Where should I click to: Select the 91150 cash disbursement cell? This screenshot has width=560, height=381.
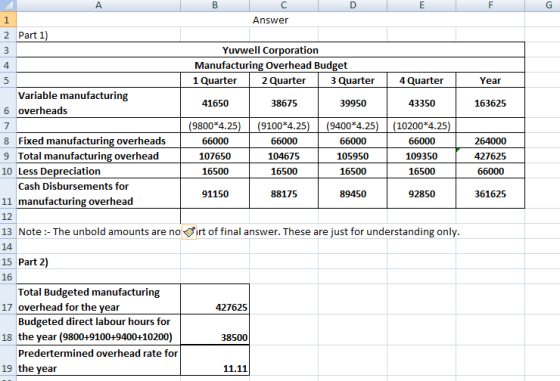point(215,194)
